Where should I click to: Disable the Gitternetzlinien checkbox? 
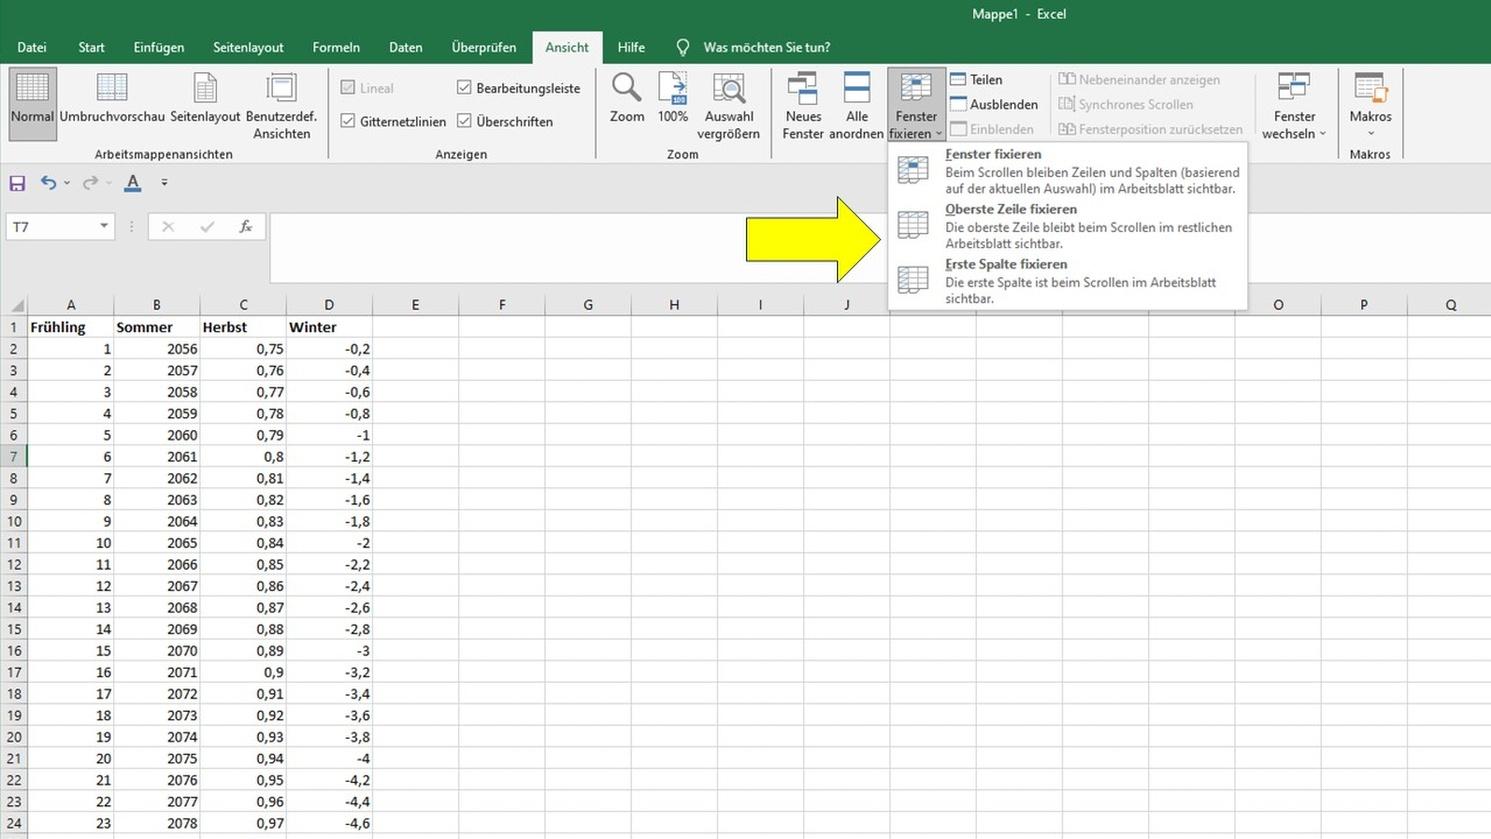pos(347,121)
